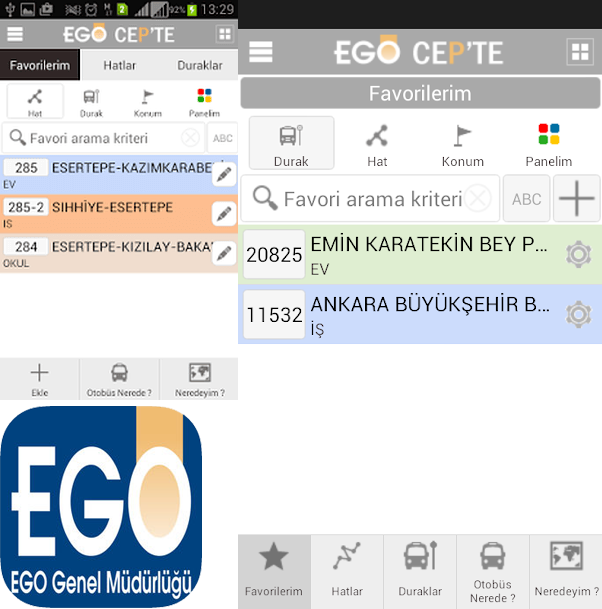This screenshot has height=609, width=602.
Task: Switch to Favorilerim tab in left screen
Action: [x=40, y=65]
